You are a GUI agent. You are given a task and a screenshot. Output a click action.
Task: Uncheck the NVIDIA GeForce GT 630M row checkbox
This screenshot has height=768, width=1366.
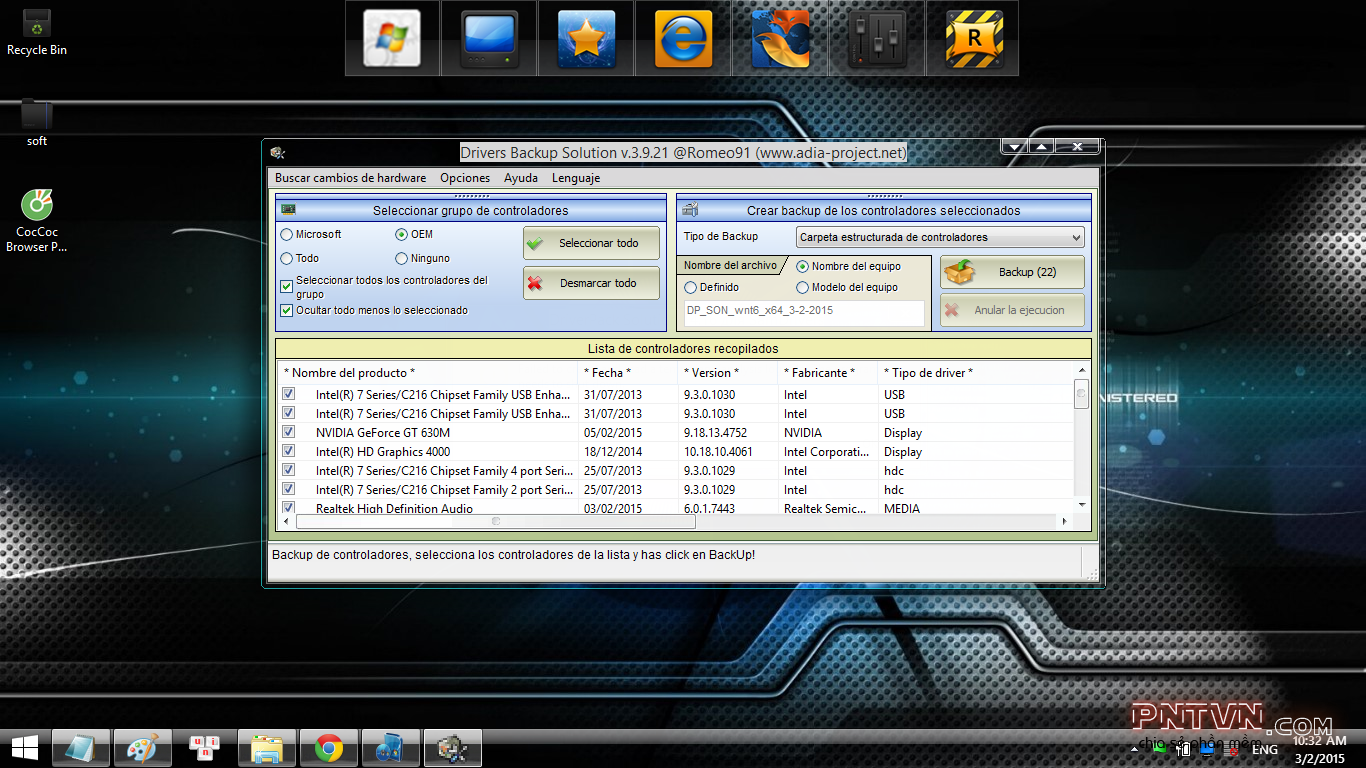[289, 432]
